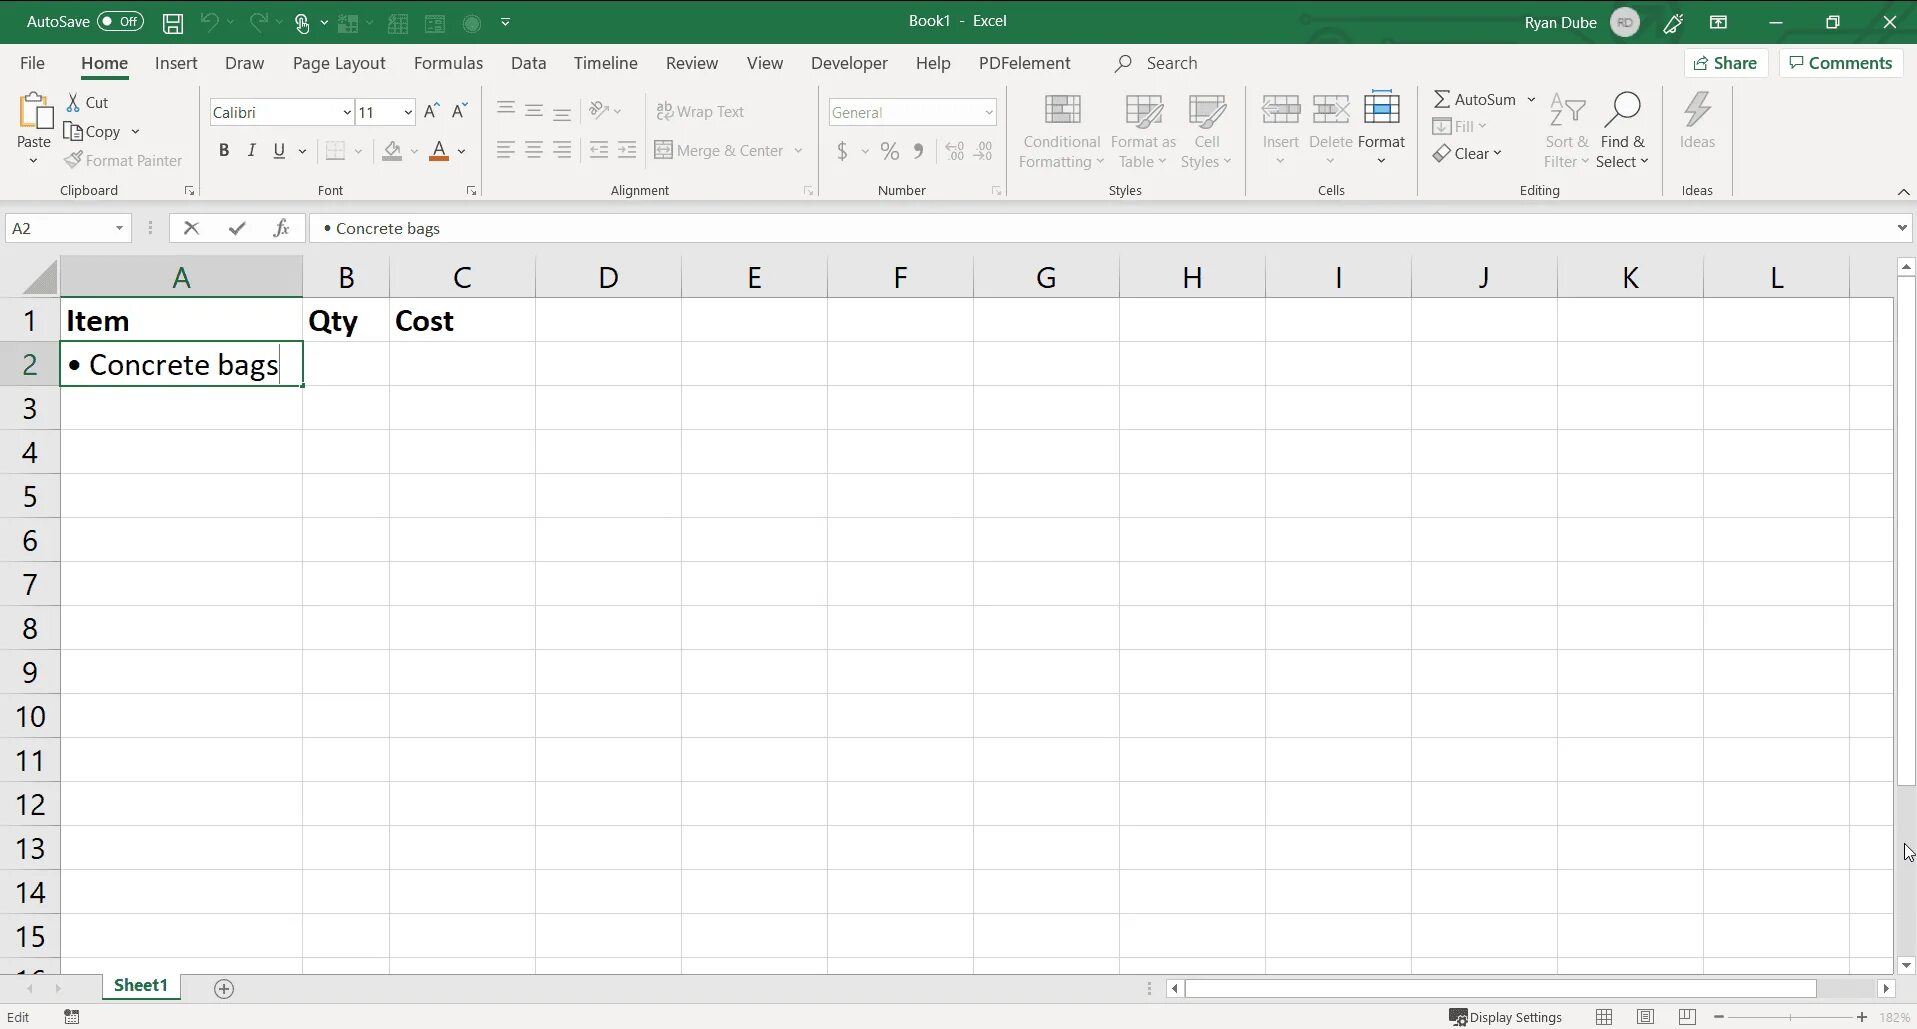Click the Select All corner triangle
The width and height of the screenshot is (1917, 1029).
coord(40,277)
